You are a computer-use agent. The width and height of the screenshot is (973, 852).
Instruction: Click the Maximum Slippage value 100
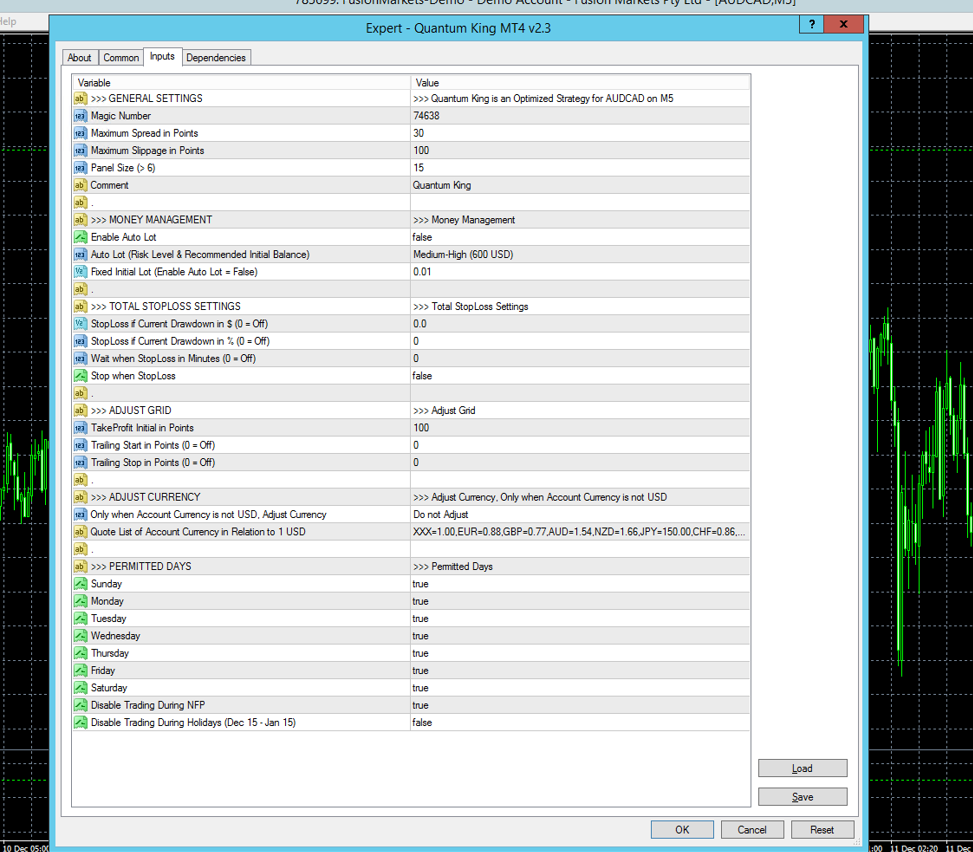pyautogui.click(x=421, y=151)
